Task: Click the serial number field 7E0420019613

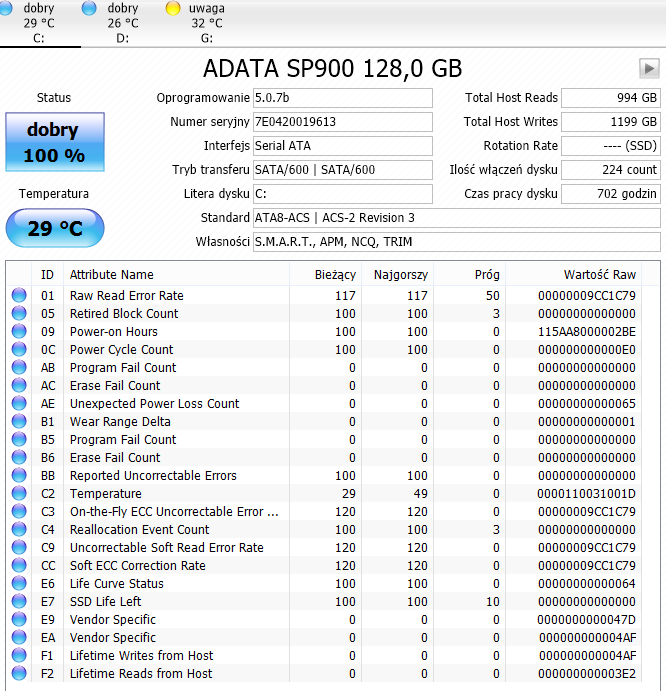Action: (342, 122)
